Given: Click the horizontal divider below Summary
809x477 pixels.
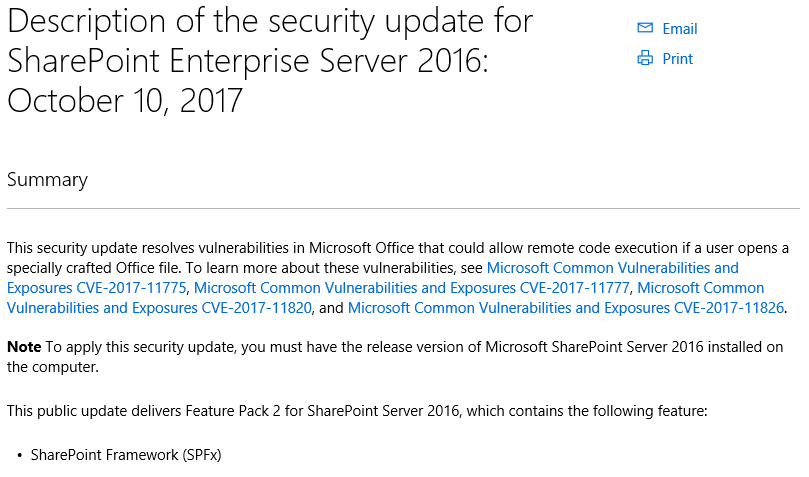Looking at the screenshot, I should [403, 208].
